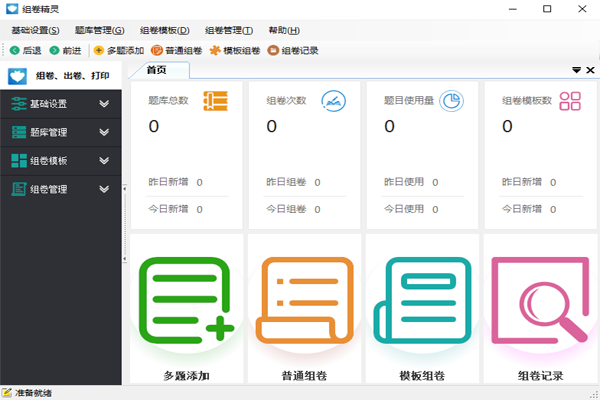
Task: Click the 基础设置 sliders icon in sidebar
Action: coord(19,104)
